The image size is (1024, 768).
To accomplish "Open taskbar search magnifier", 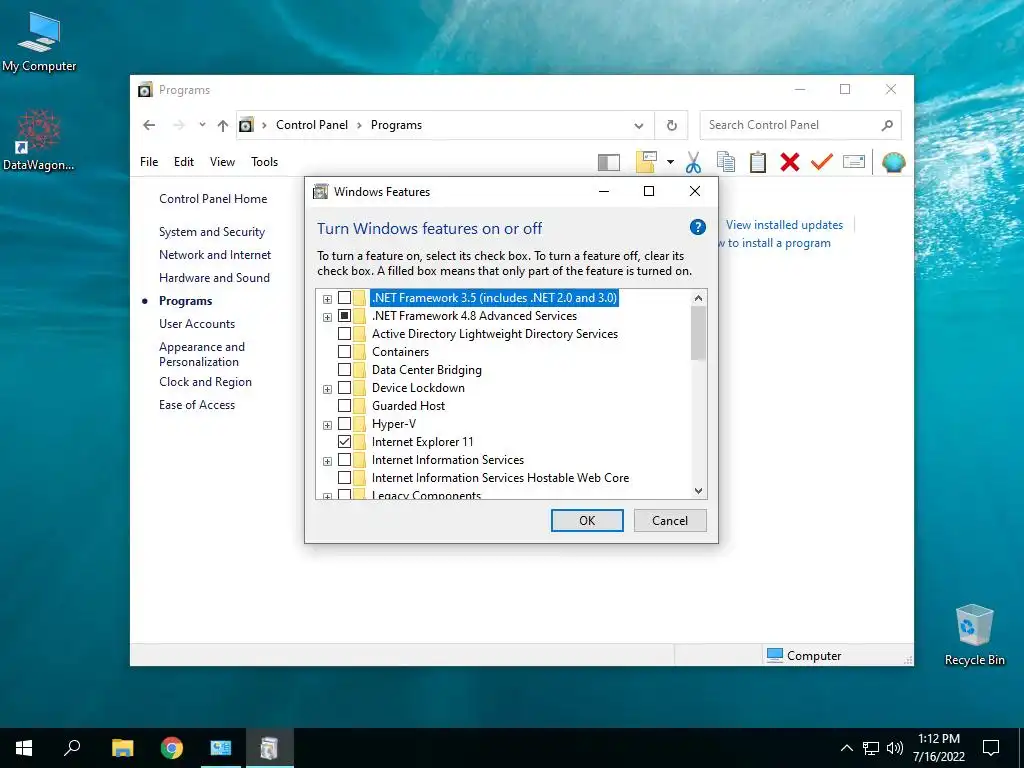I will (x=72, y=748).
